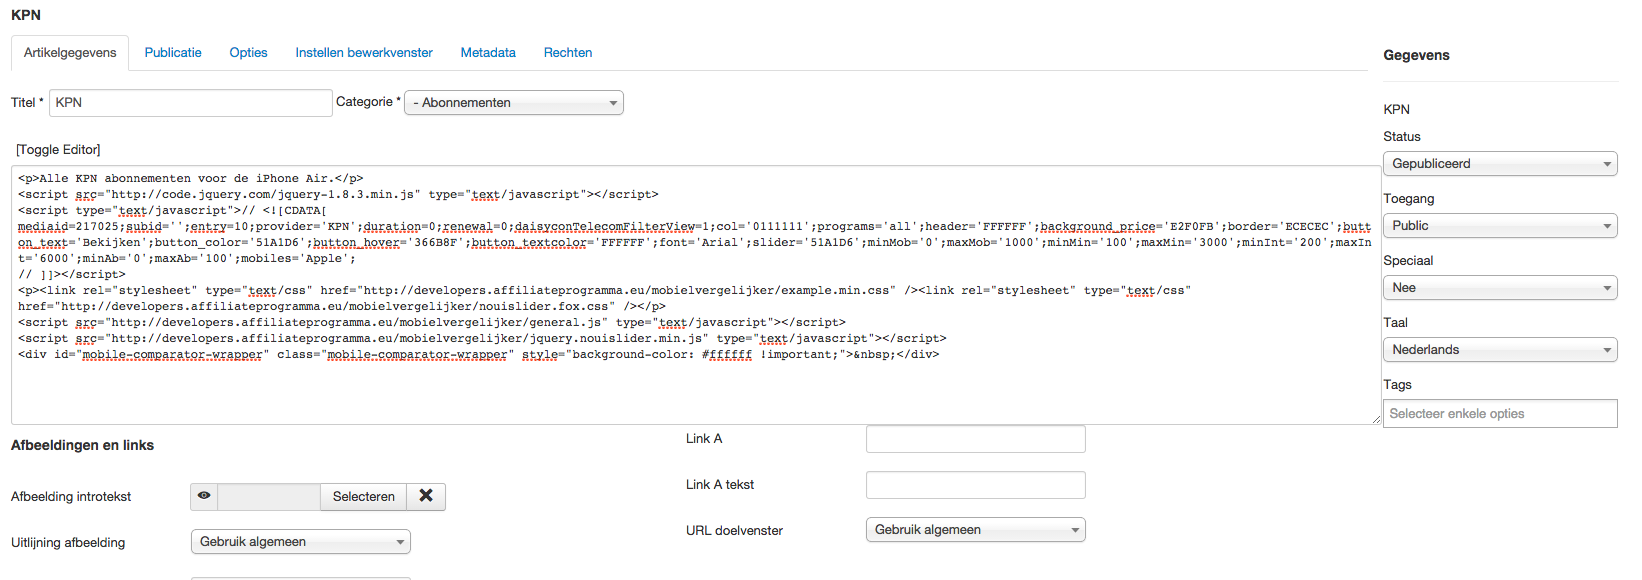Open the Taal dropdown showing Nederlands
Screen dimensions: 1642x580
[x=1500, y=350]
